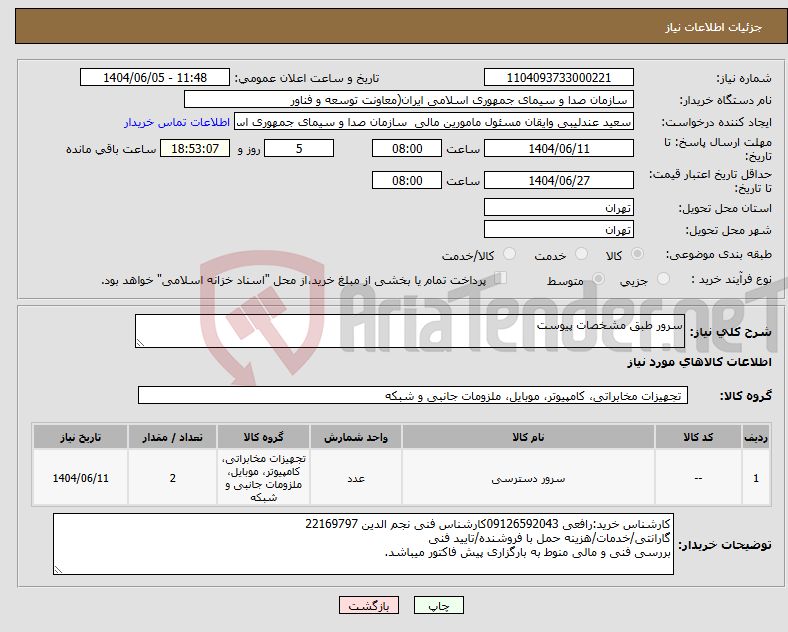Screen dimensions: 788x632
Task: Click the quantity cell showing 2
Action: click(x=172, y=478)
